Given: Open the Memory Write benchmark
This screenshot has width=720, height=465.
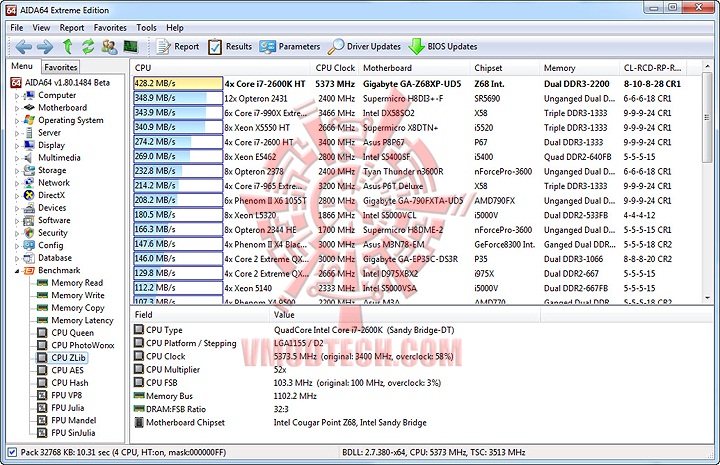Looking at the screenshot, I should pos(78,295).
